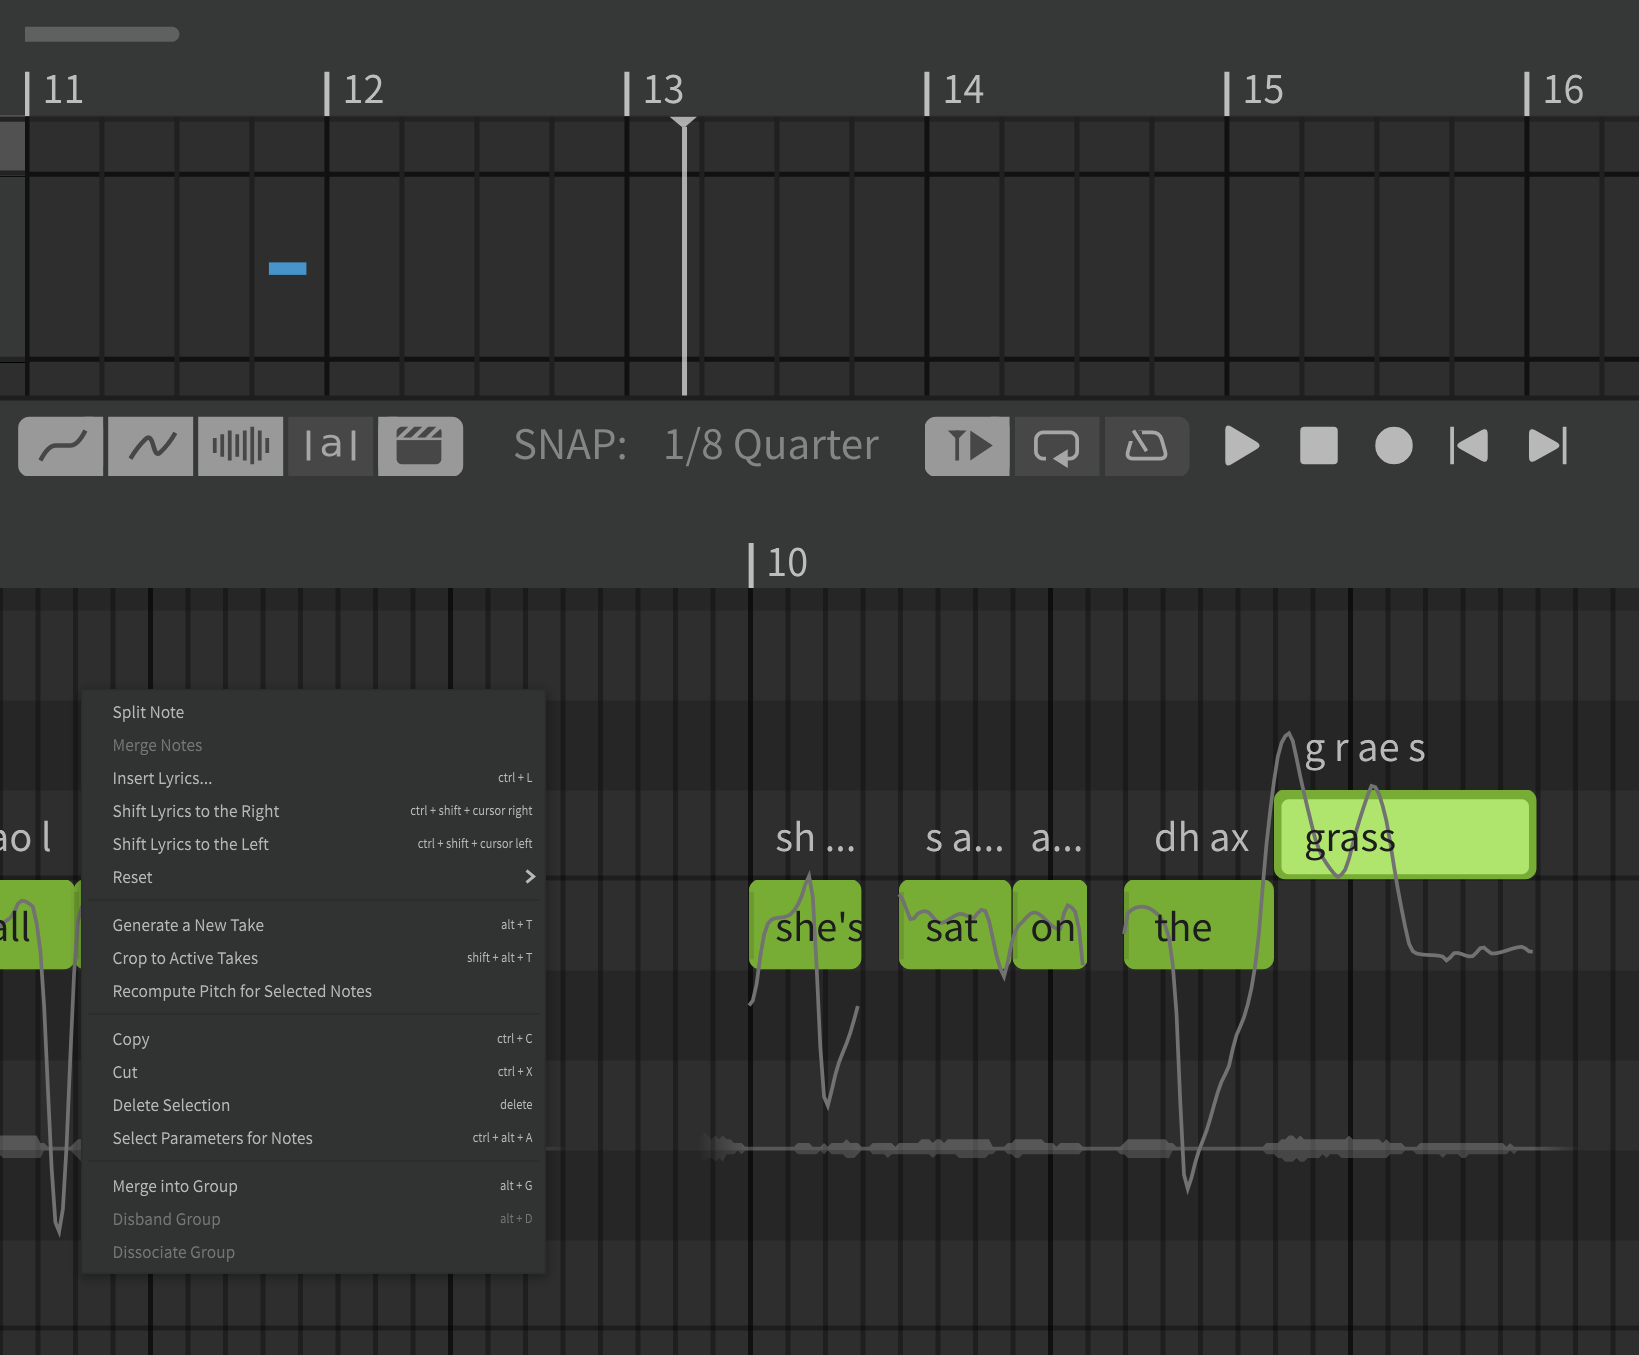Click the metronome icon
The height and width of the screenshot is (1355, 1639).
click(1147, 446)
